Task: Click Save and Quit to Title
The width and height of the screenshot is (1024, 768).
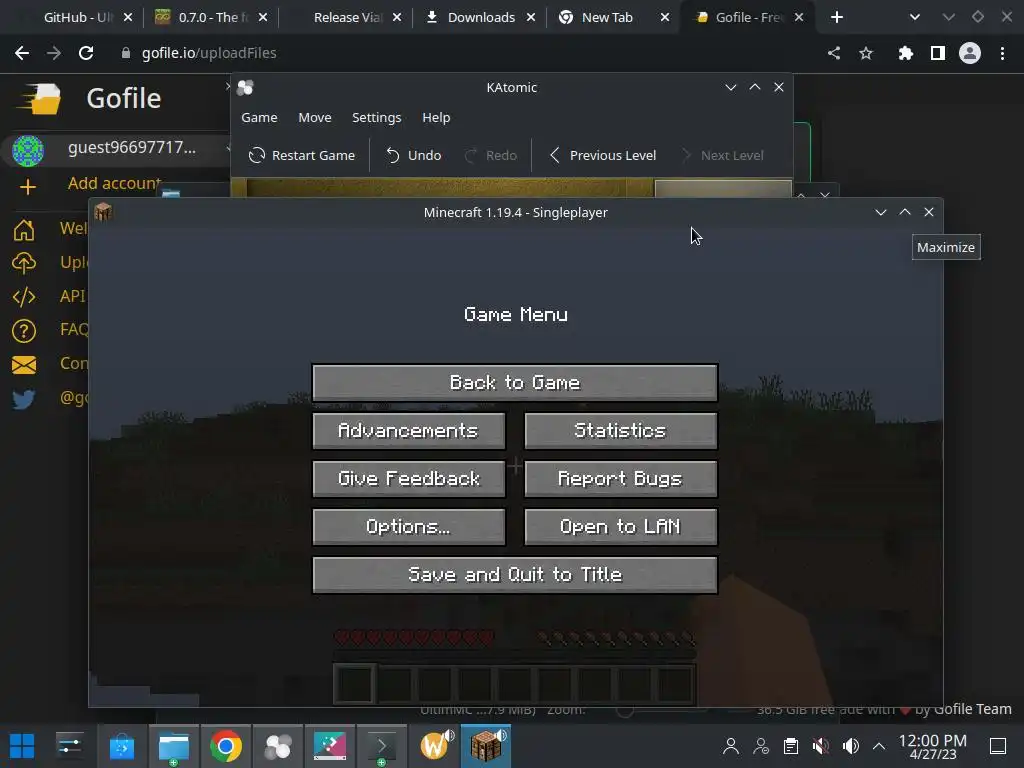Action: point(515,575)
